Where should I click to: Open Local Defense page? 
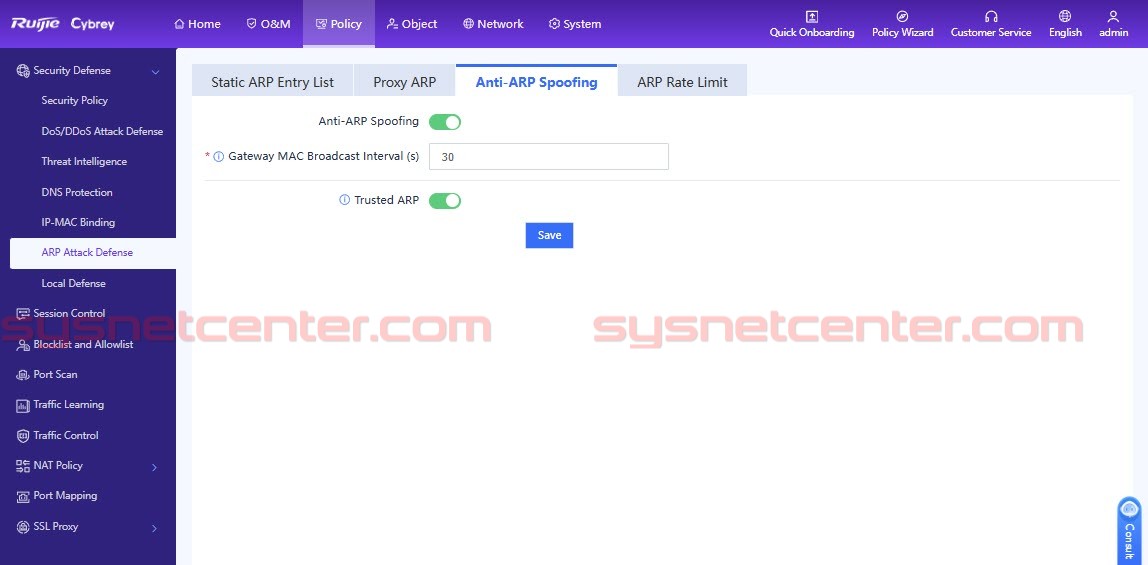73,283
